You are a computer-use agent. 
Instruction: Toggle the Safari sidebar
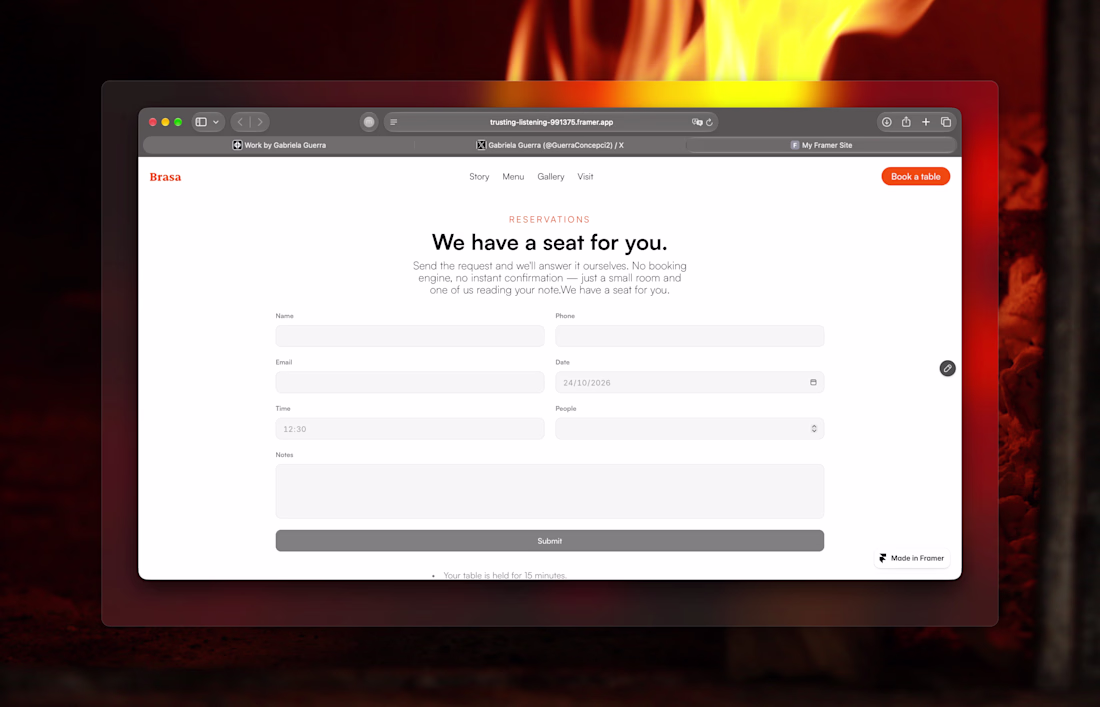(201, 122)
